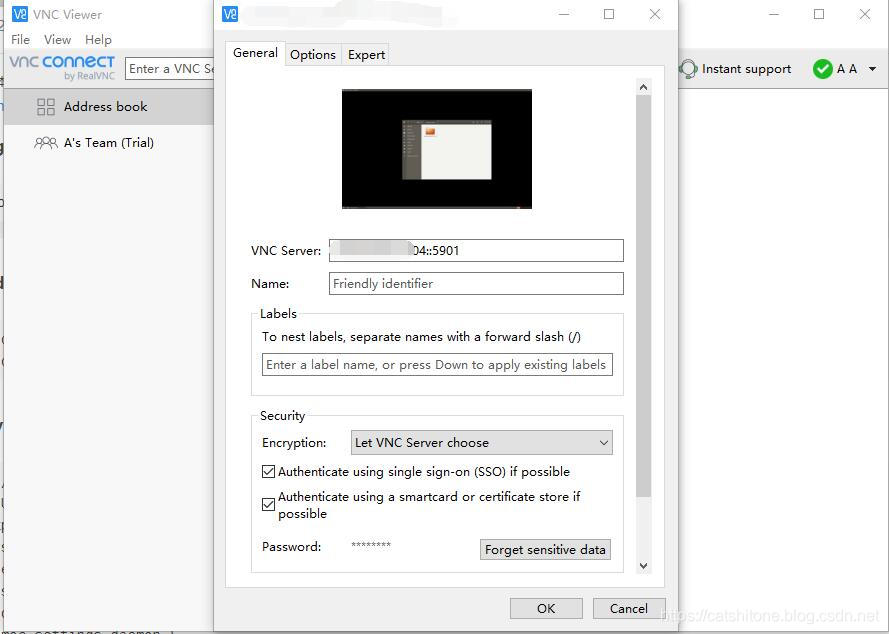
Task: Switch to the Expert tab
Action: pyautogui.click(x=366, y=54)
